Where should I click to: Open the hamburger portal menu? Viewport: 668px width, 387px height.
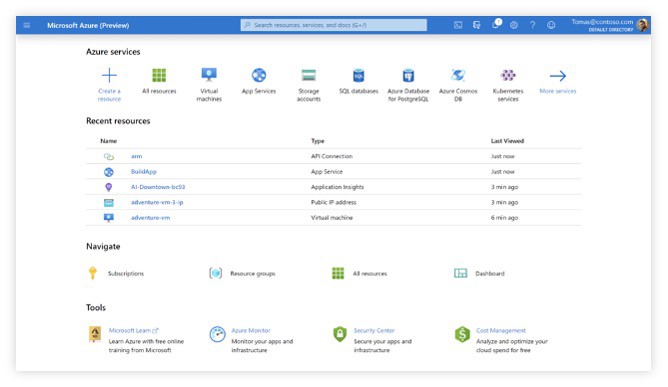26,25
